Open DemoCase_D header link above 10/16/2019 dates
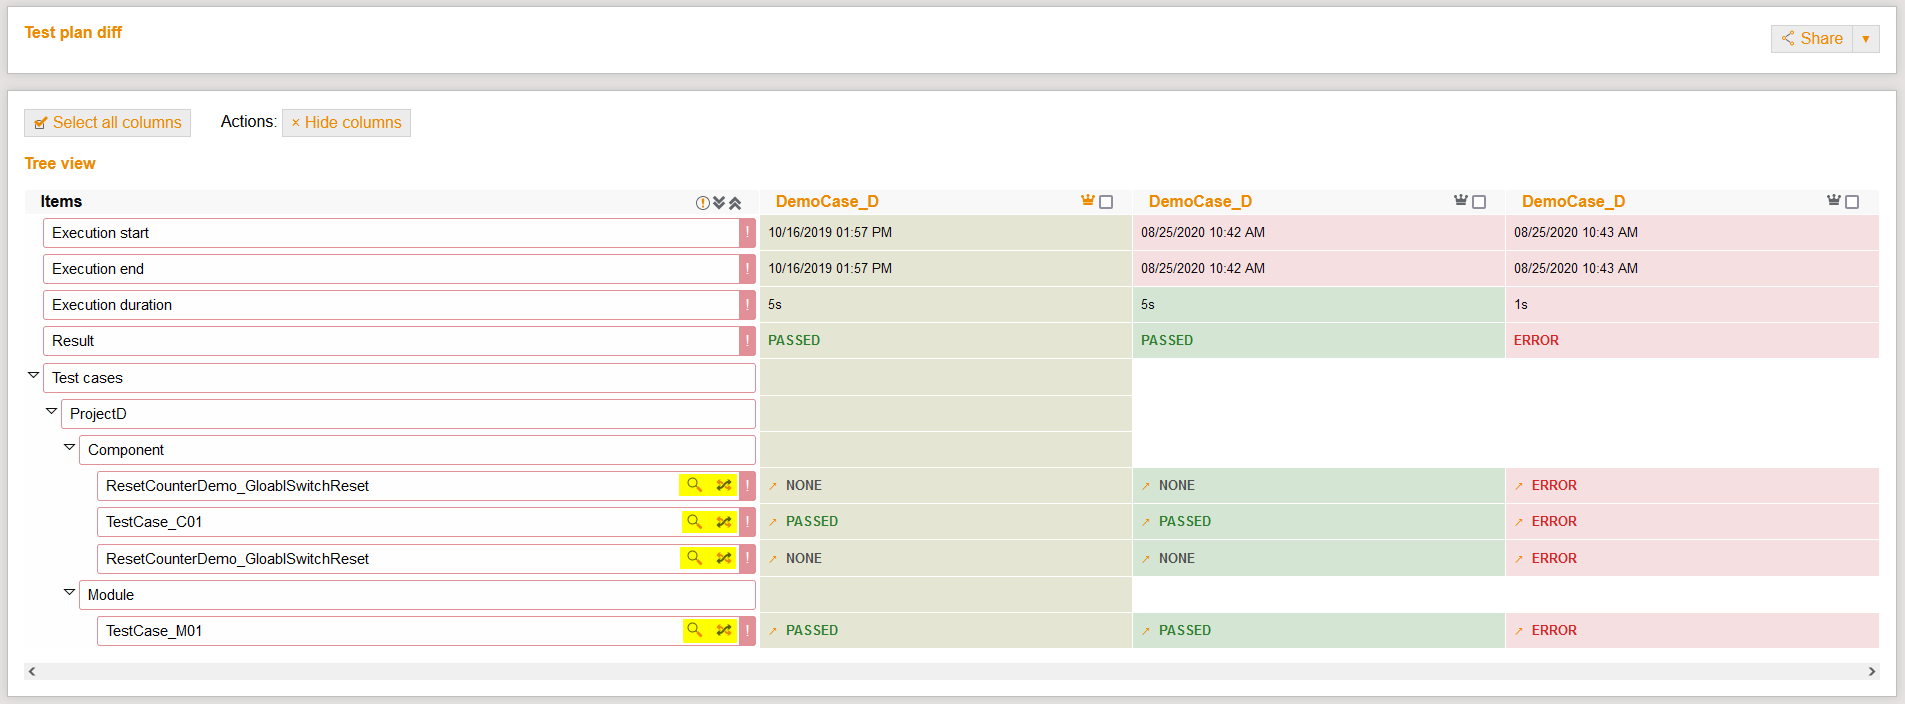This screenshot has height=704, width=1905. click(827, 202)
